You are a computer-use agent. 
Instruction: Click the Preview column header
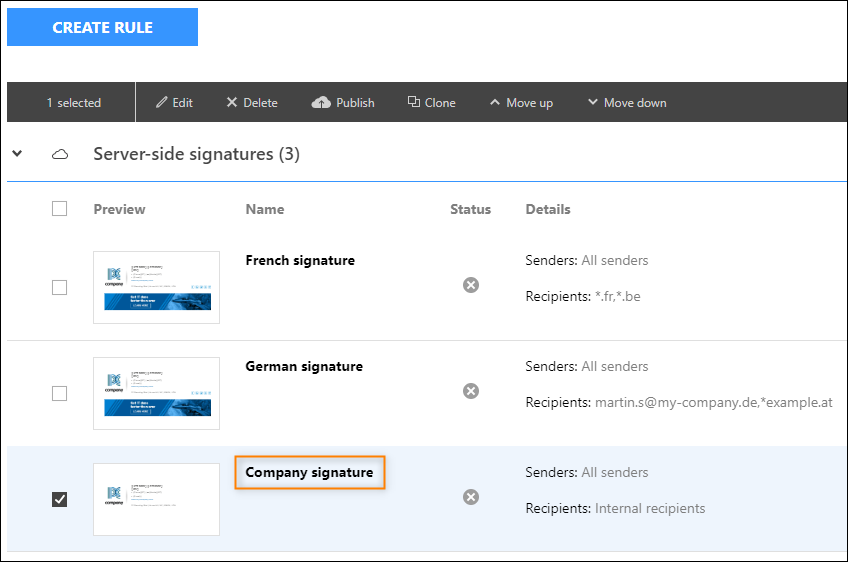(x=120, y=209)
